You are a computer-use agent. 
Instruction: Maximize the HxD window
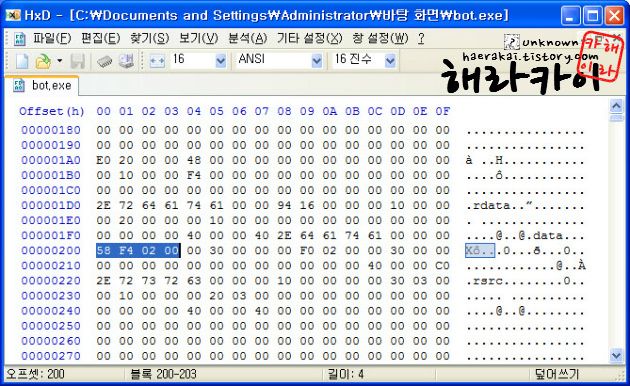[593, 16]
